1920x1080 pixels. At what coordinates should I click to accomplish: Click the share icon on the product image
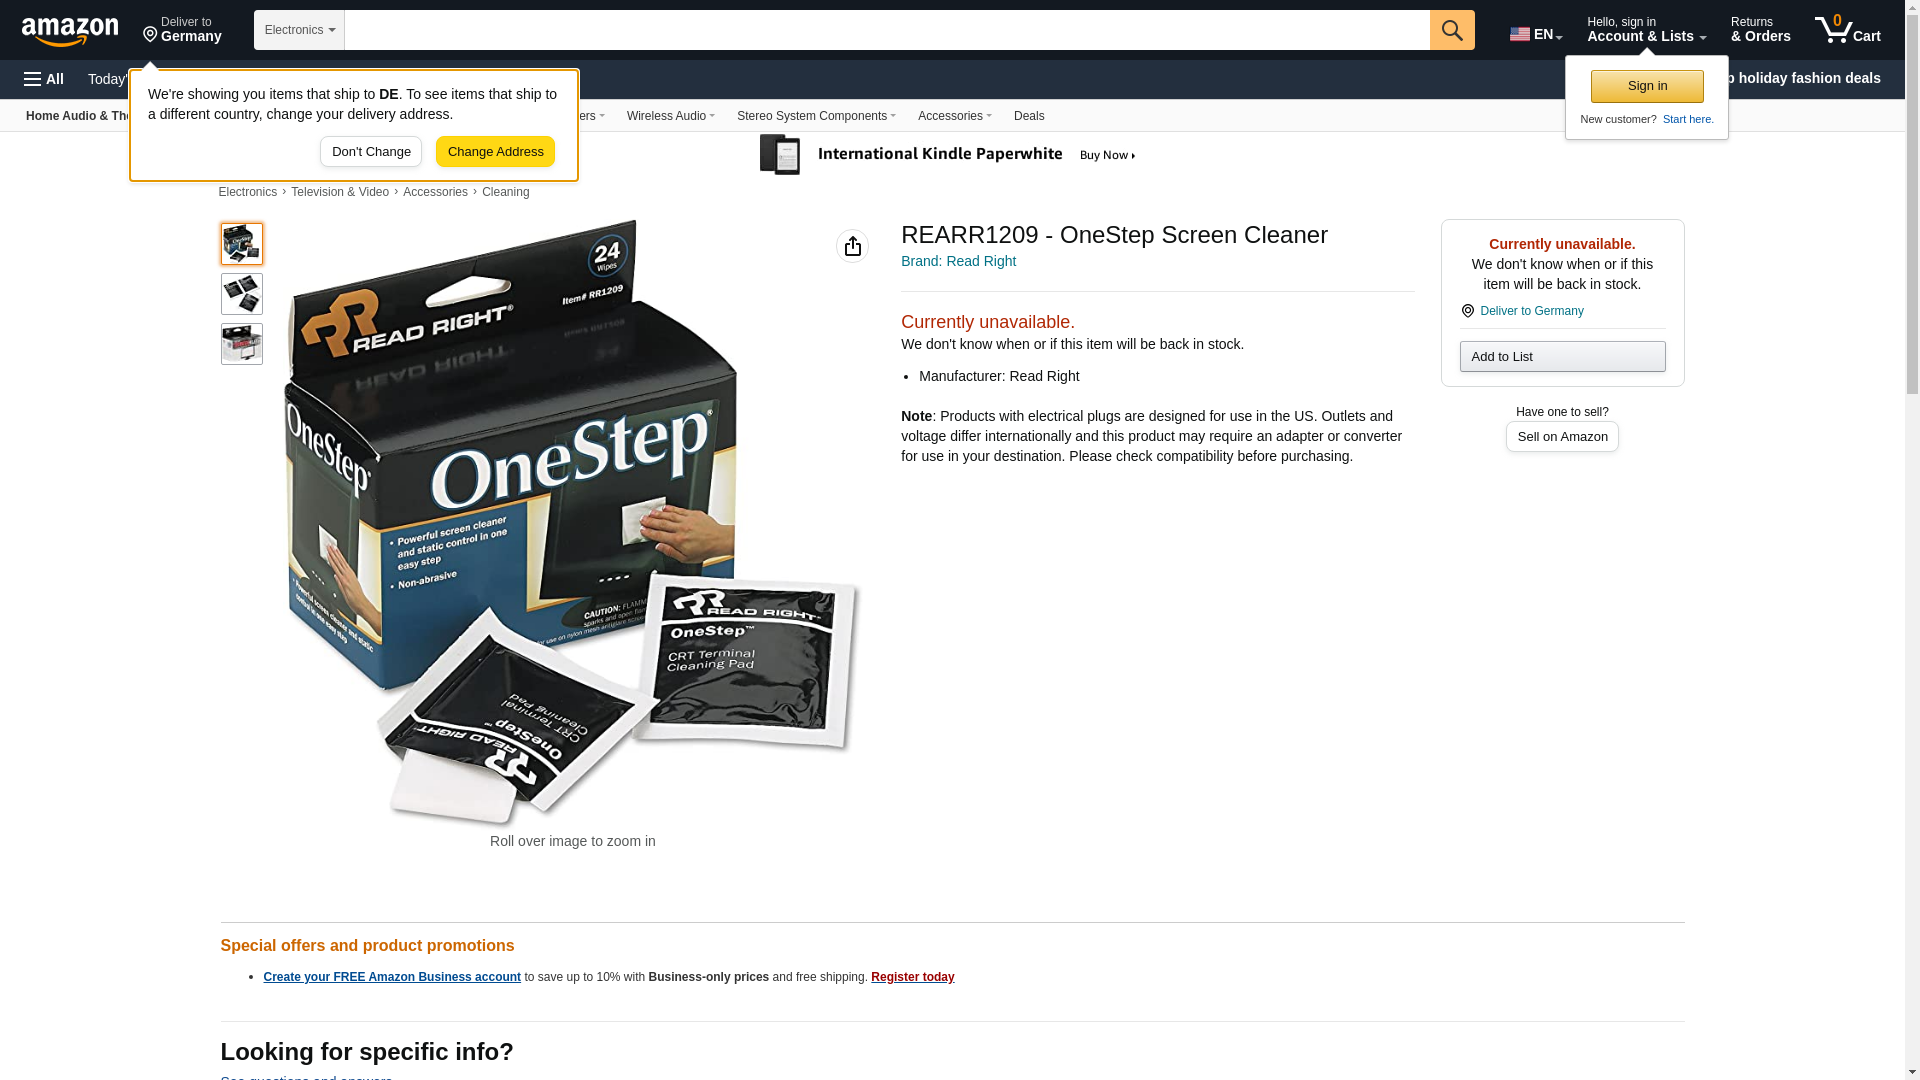pos(852,246)
